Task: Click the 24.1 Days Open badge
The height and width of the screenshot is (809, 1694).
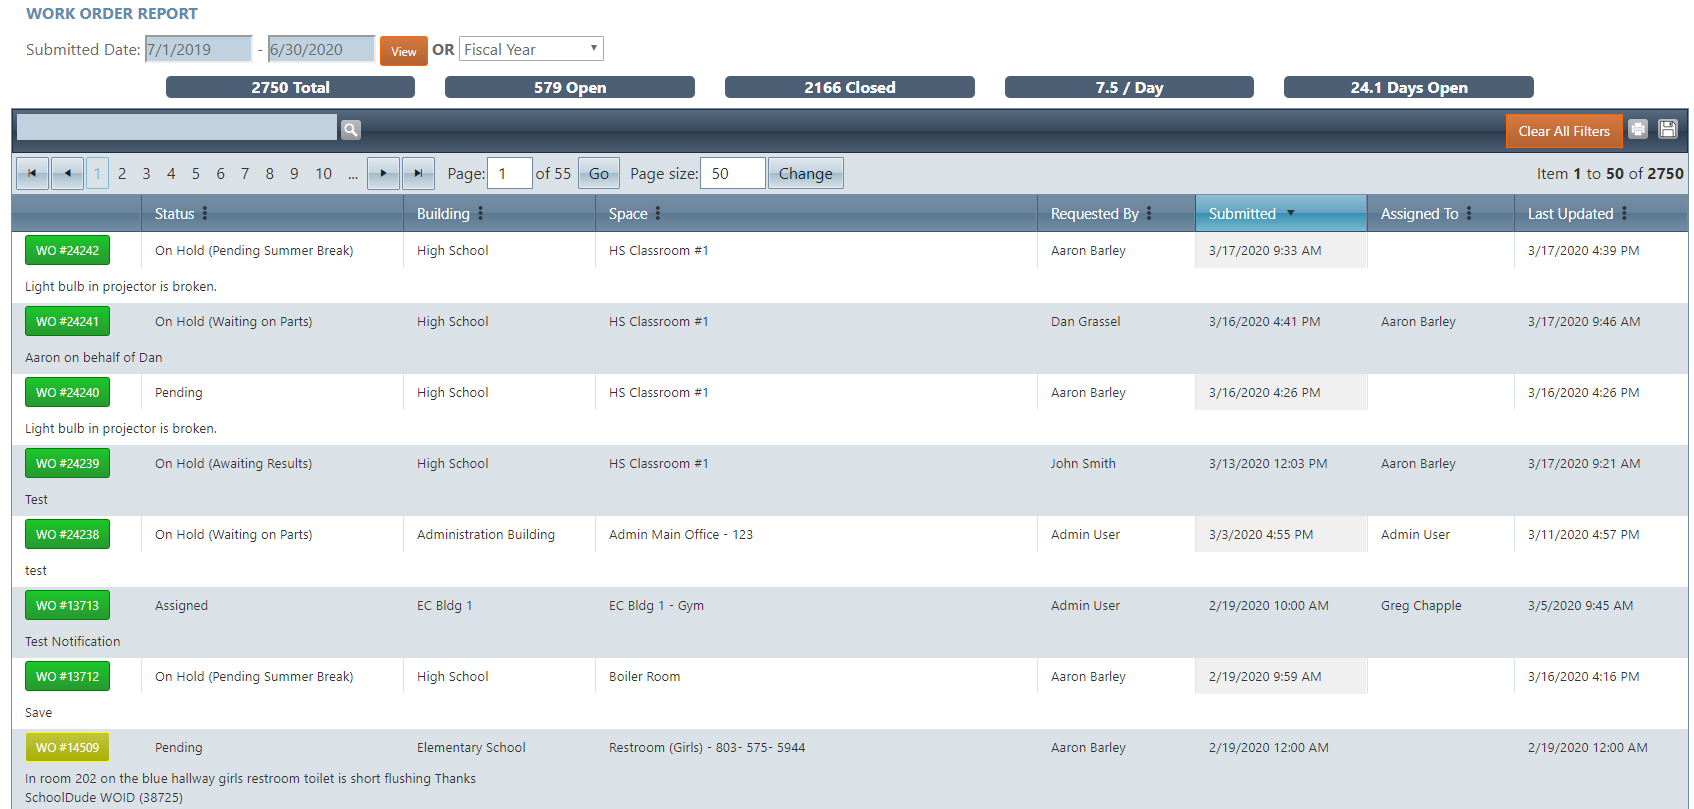Action: point(1409,87)
